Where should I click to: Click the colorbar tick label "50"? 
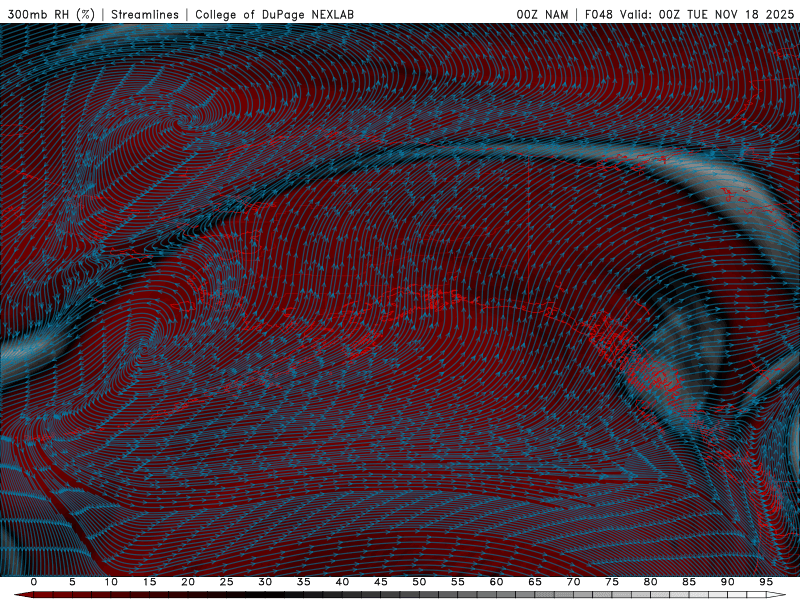pyautogui.click(x=419, y=582)
